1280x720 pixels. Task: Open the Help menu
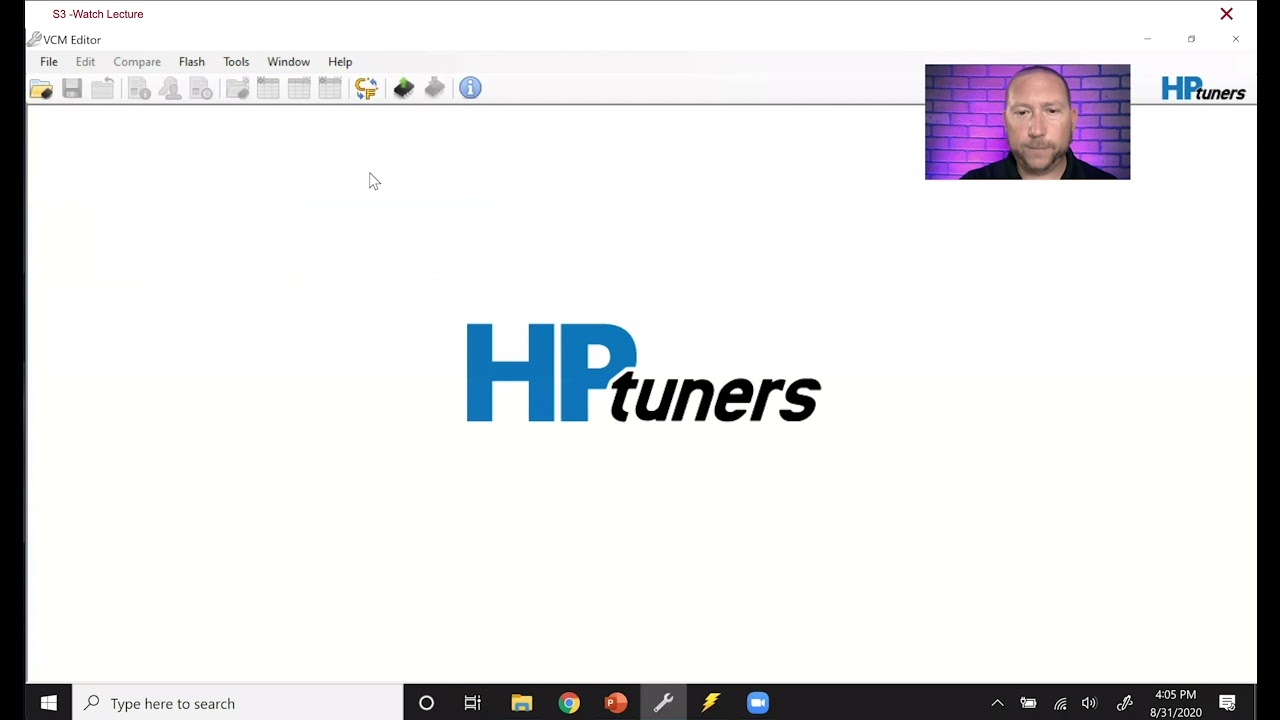tap(340, 62)
